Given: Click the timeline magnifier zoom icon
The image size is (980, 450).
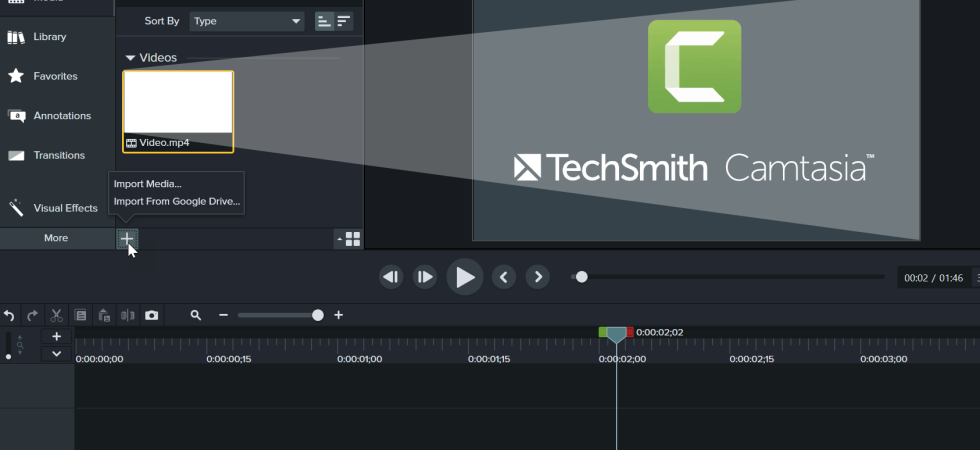Looking at the screenshot, I should click(x=196, y=316).
